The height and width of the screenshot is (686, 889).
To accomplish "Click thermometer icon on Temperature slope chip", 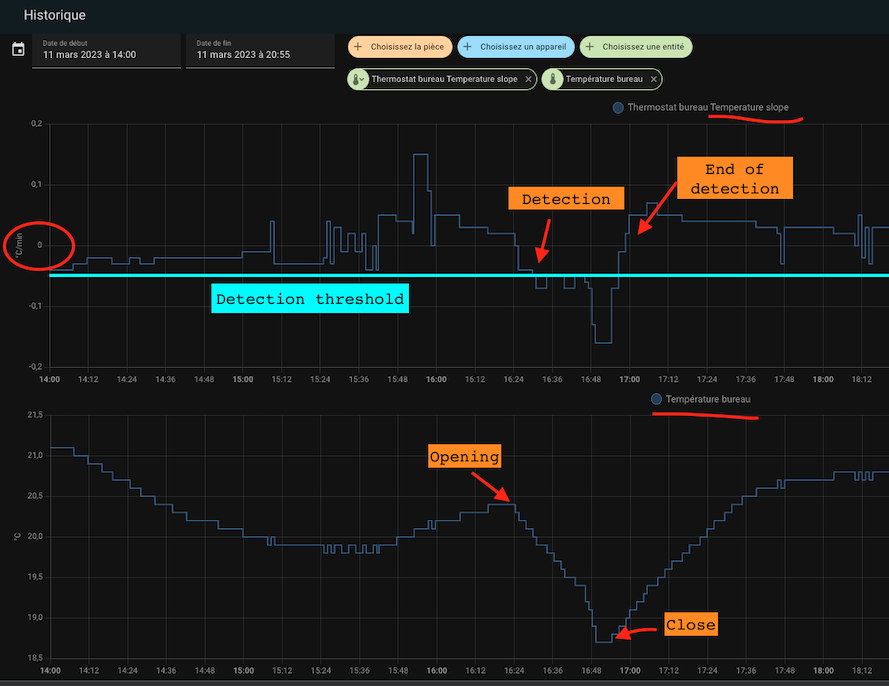I will point(359,79).
